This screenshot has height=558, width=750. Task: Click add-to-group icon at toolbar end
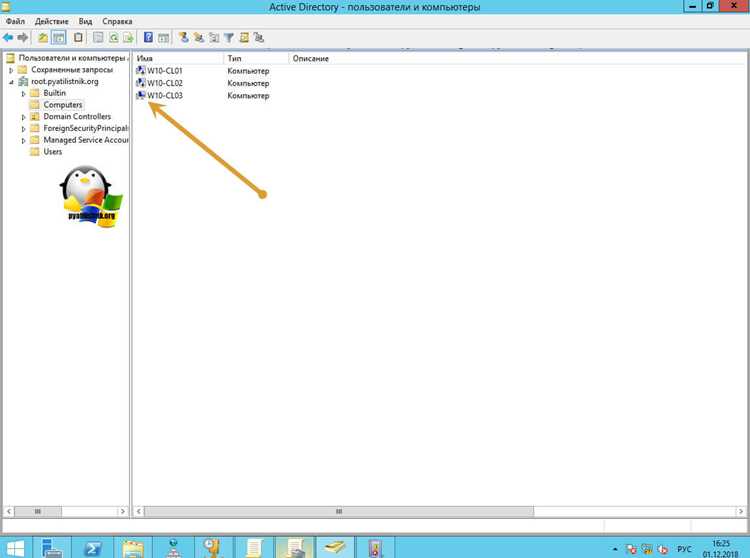click(x=259, y=38)
